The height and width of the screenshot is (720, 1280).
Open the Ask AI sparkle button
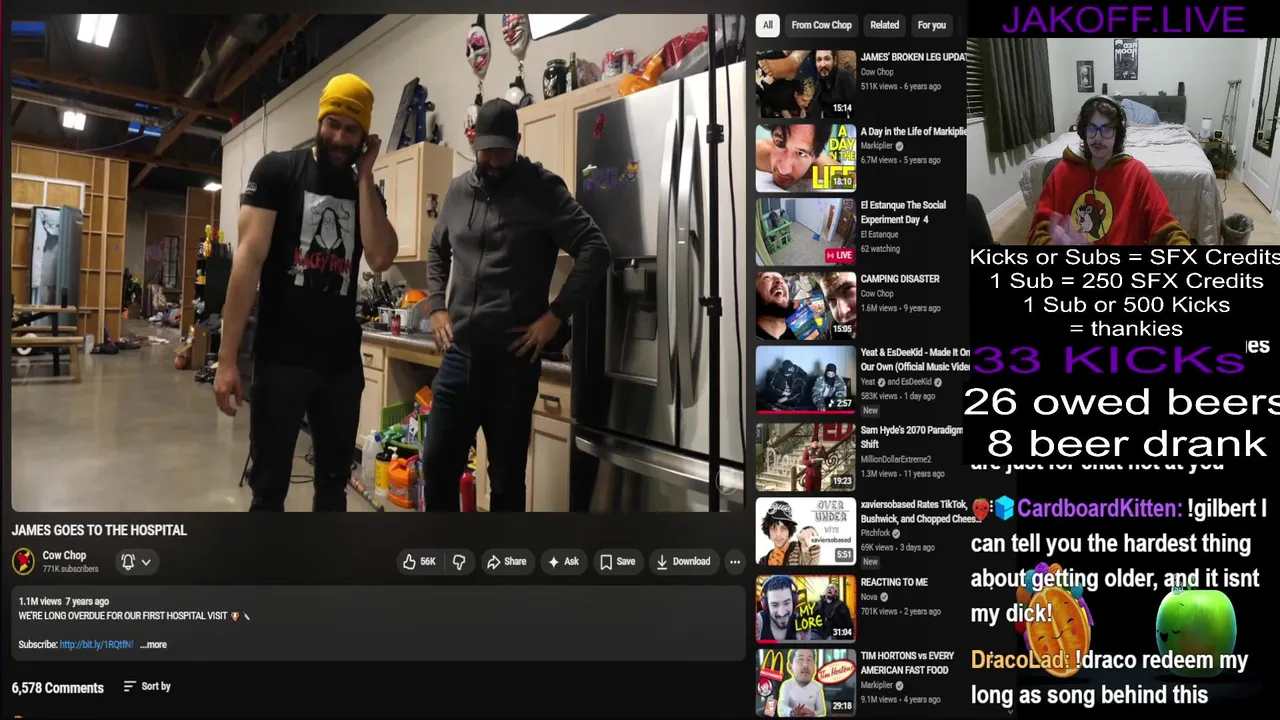[563, 562]
